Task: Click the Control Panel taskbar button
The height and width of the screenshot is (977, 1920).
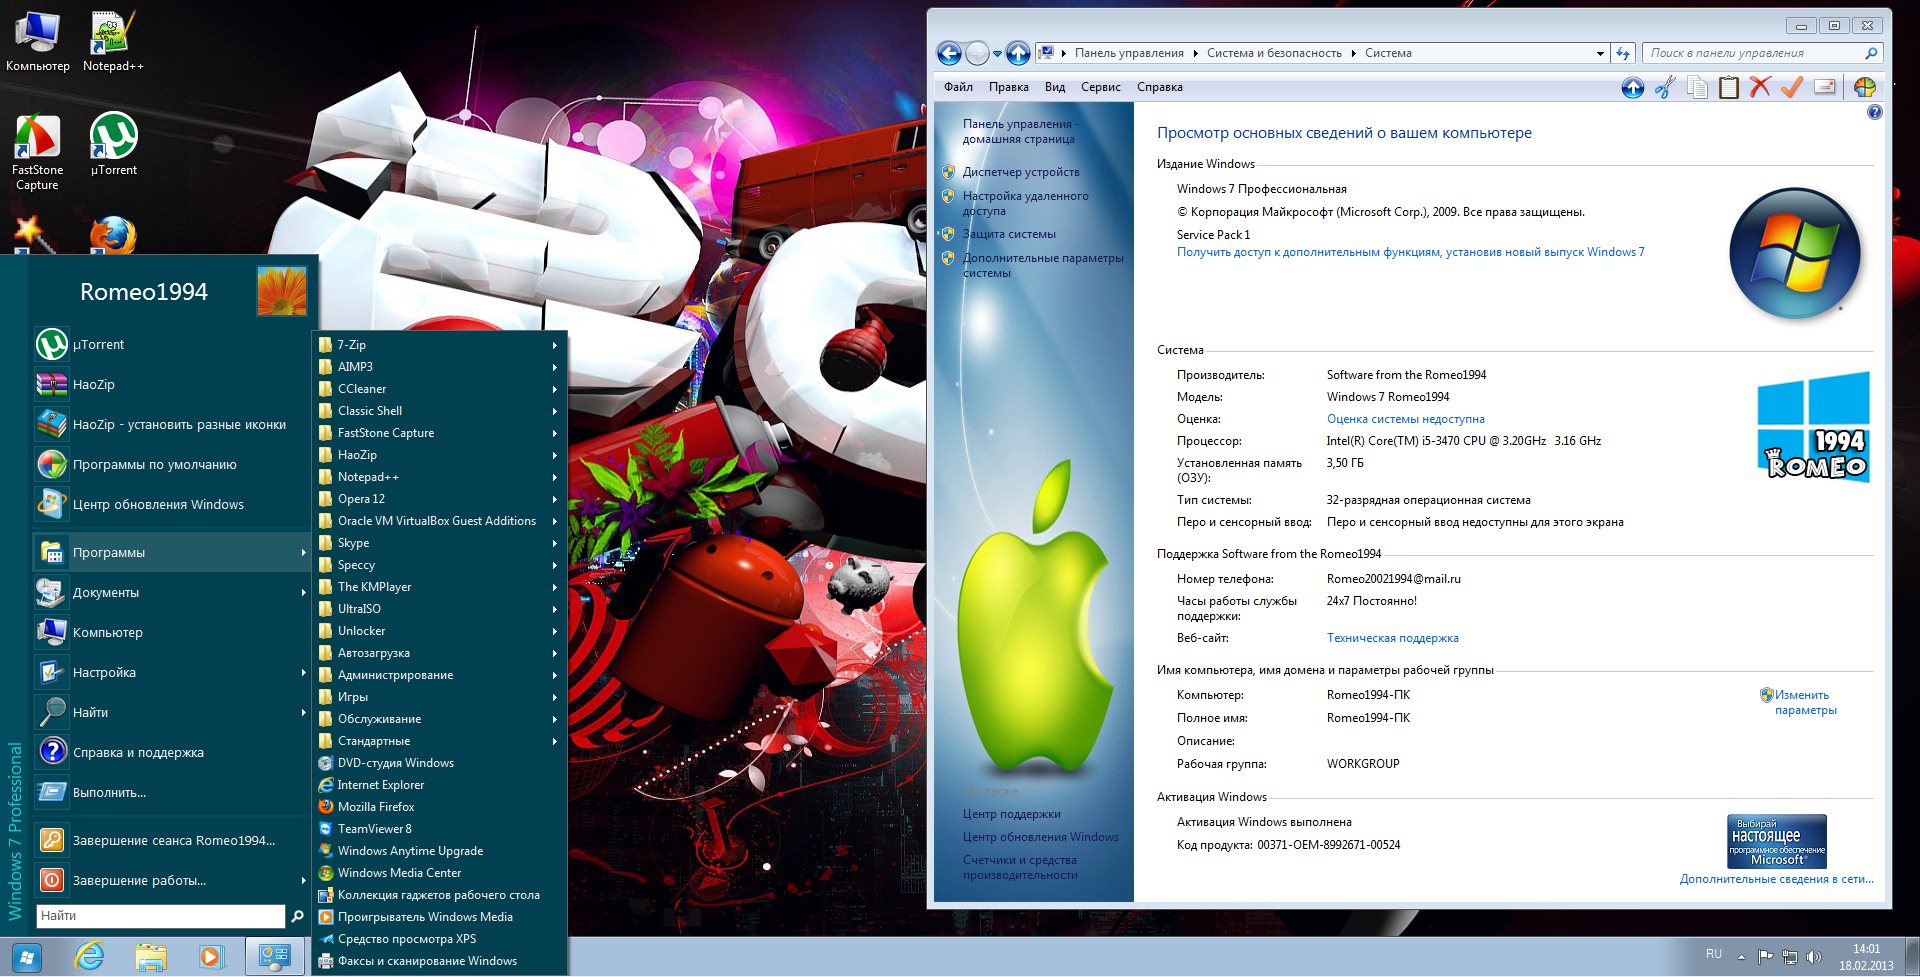Action: pos(274,957)
